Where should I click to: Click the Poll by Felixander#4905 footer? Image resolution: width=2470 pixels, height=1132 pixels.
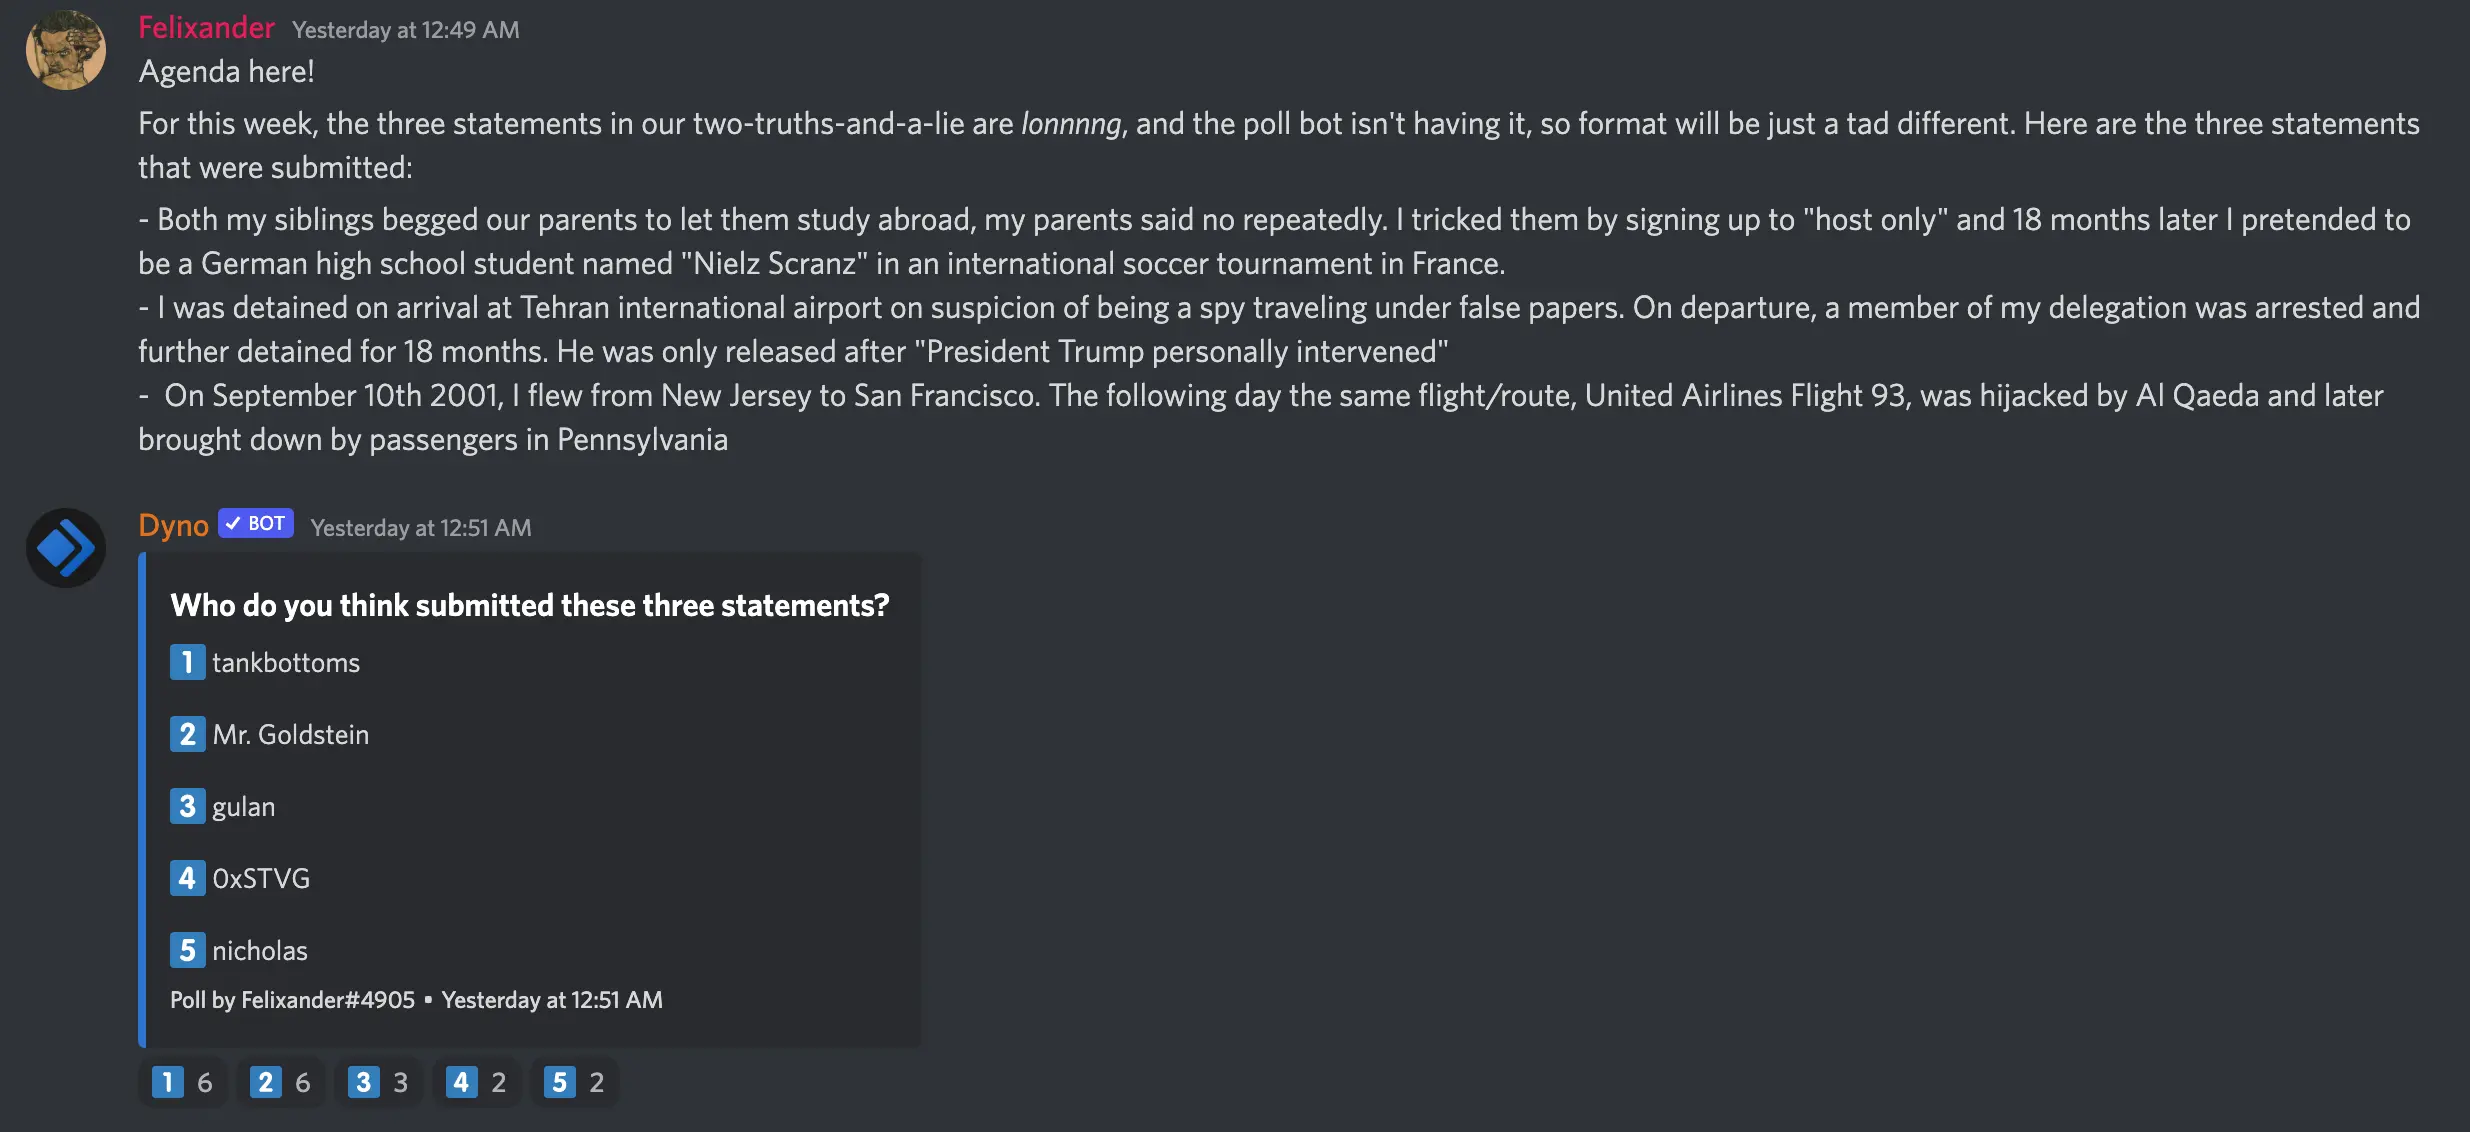(292, 1000)
